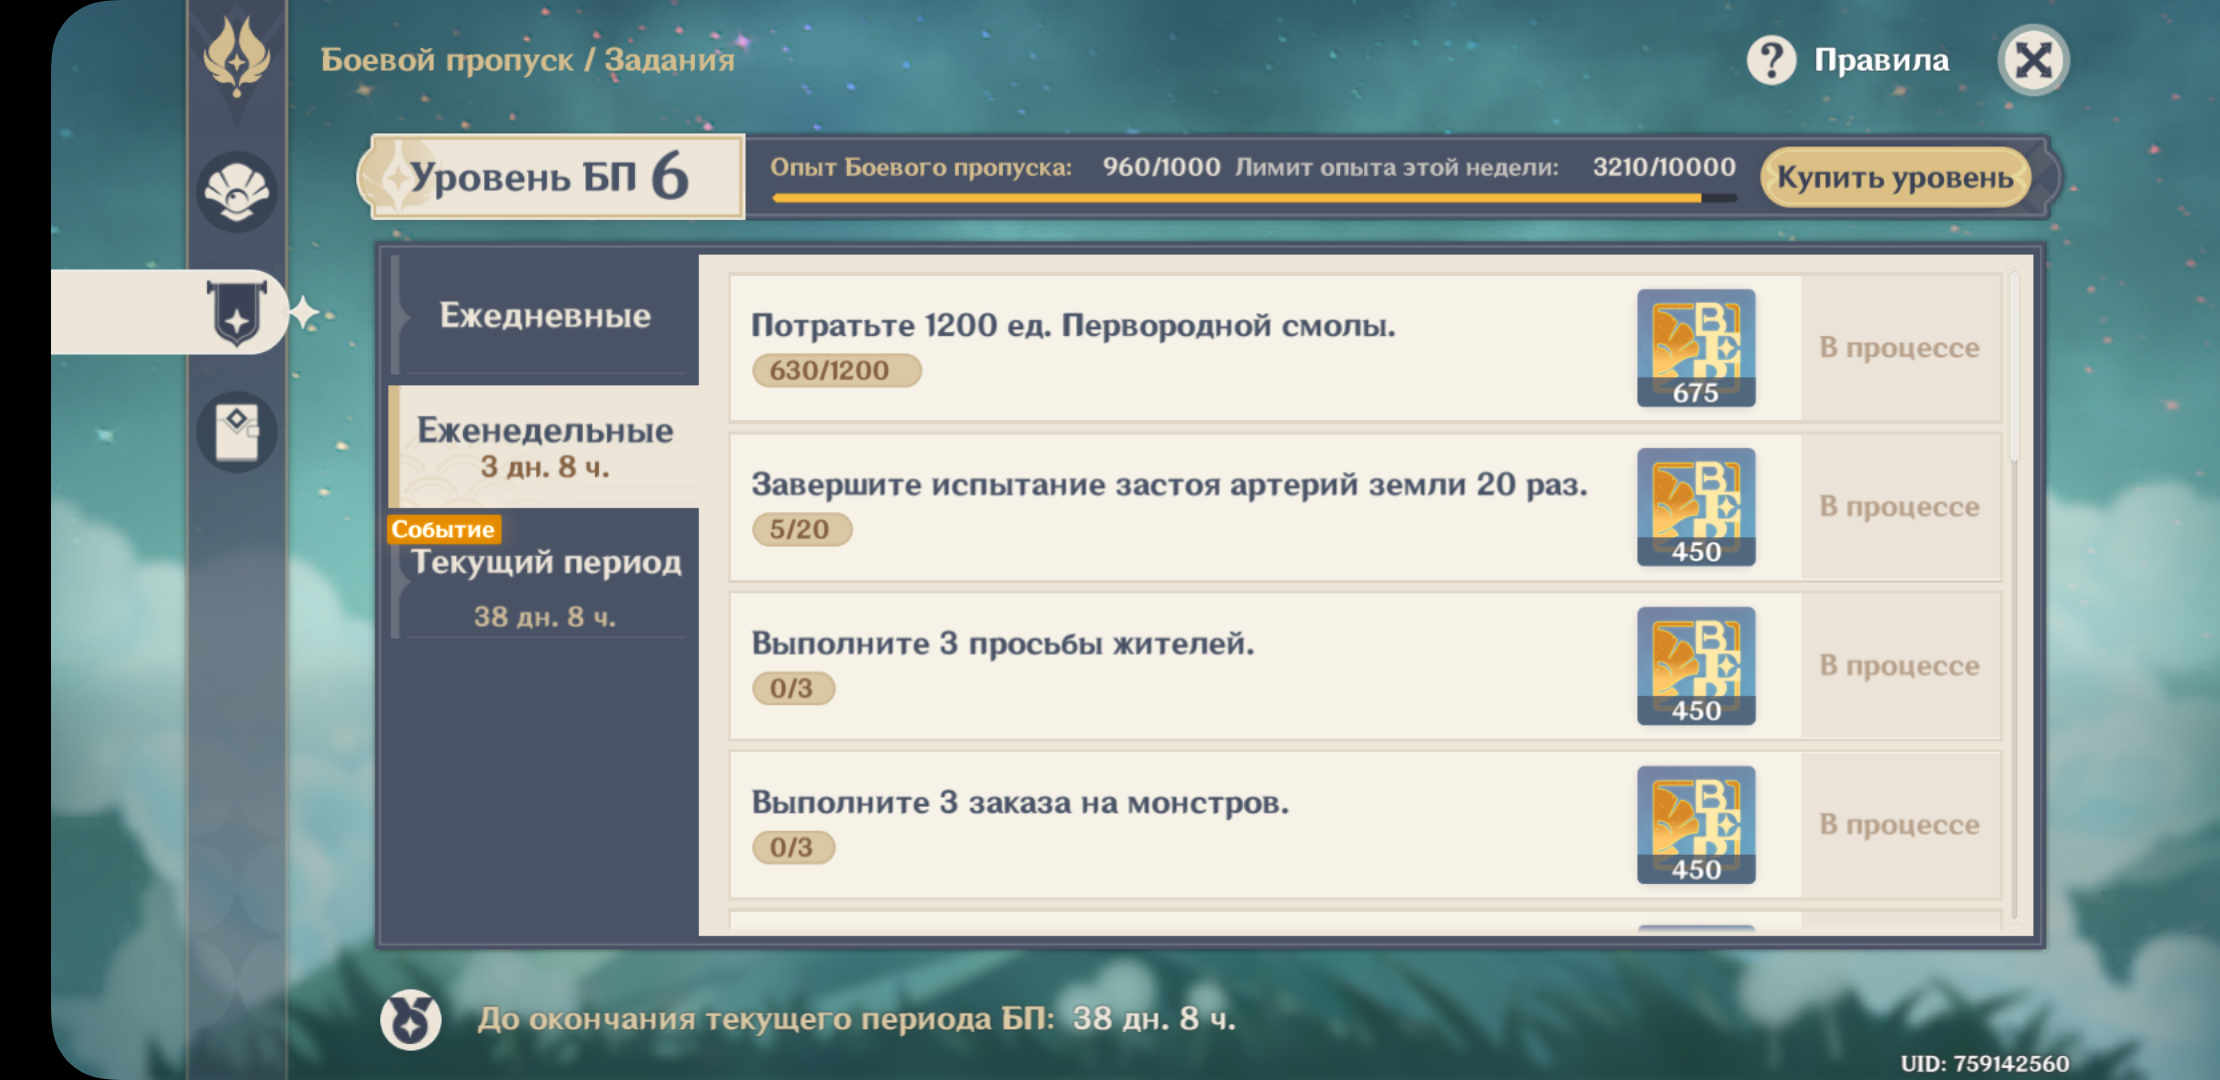Switch to the Ежедневные tab
2220x1080 pixels.
[x=545, y=316]
